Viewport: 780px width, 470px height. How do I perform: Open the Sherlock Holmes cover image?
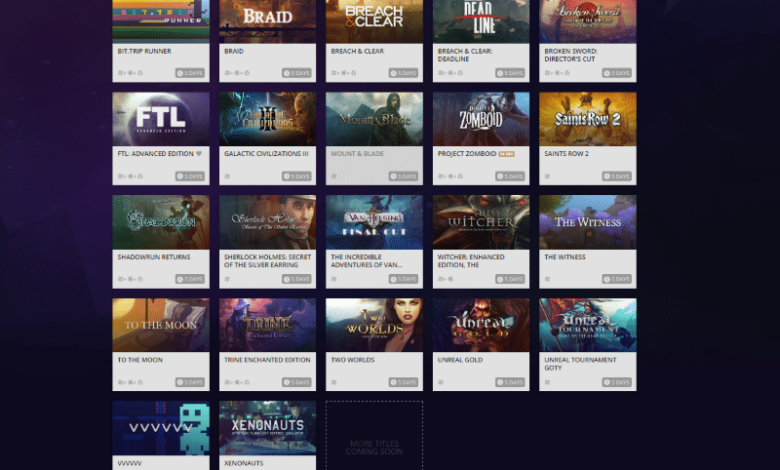[x=268, y=222]
